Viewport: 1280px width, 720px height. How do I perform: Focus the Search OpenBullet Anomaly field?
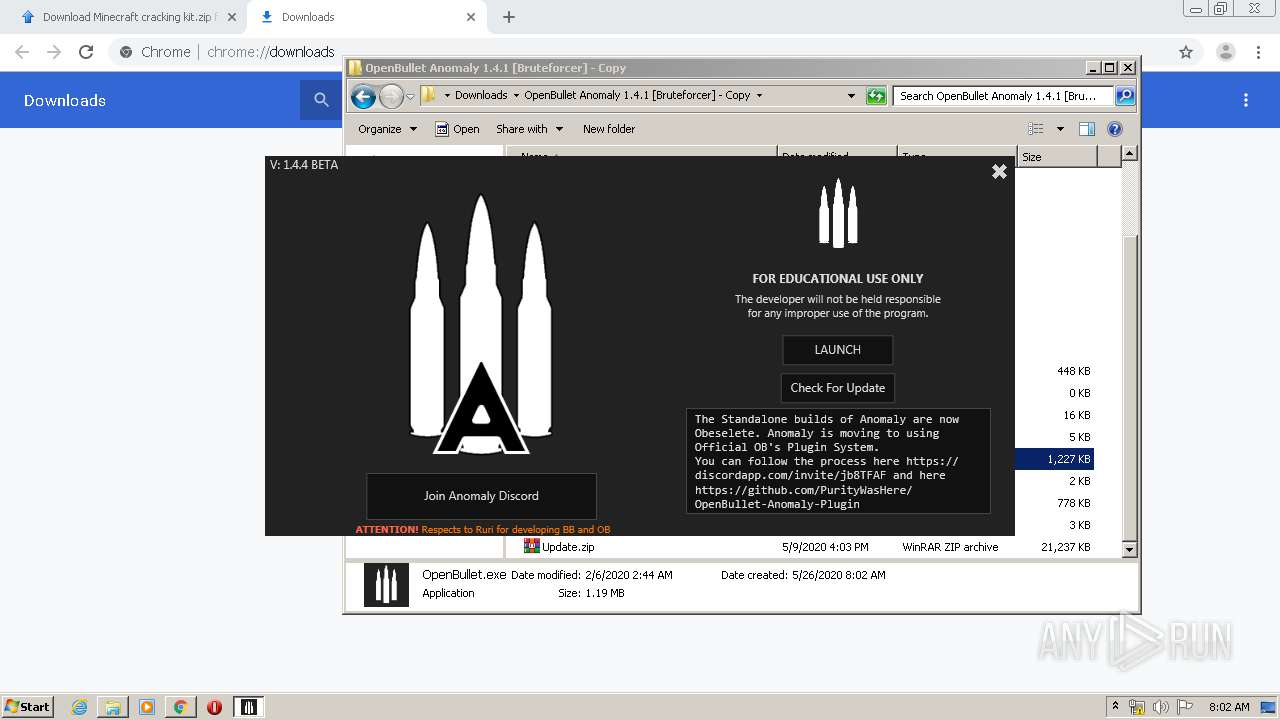pos(1003,96)
